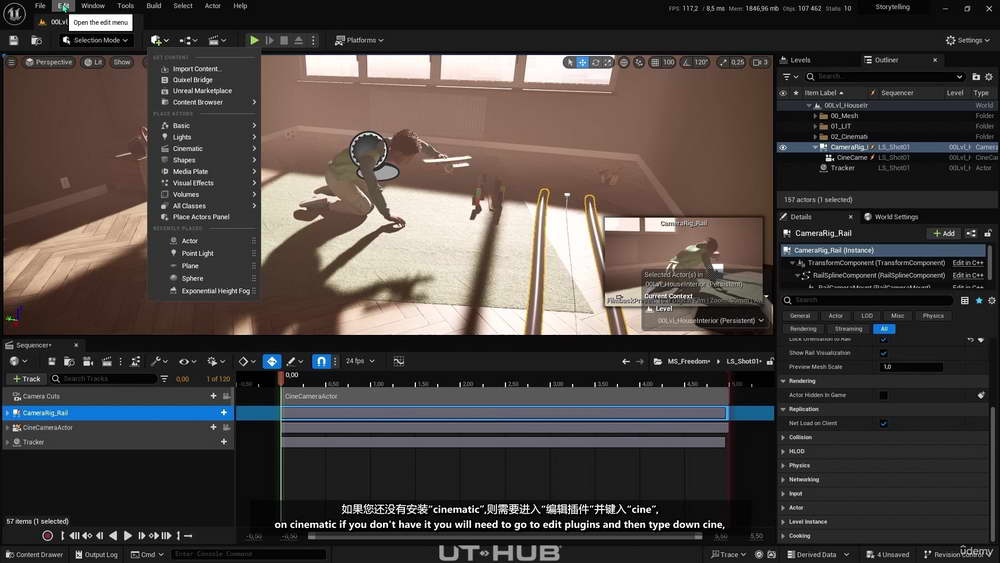This screenshot has height=563, width=1000.
Task: Select the General filter in Details
Action: click(800, 316)
